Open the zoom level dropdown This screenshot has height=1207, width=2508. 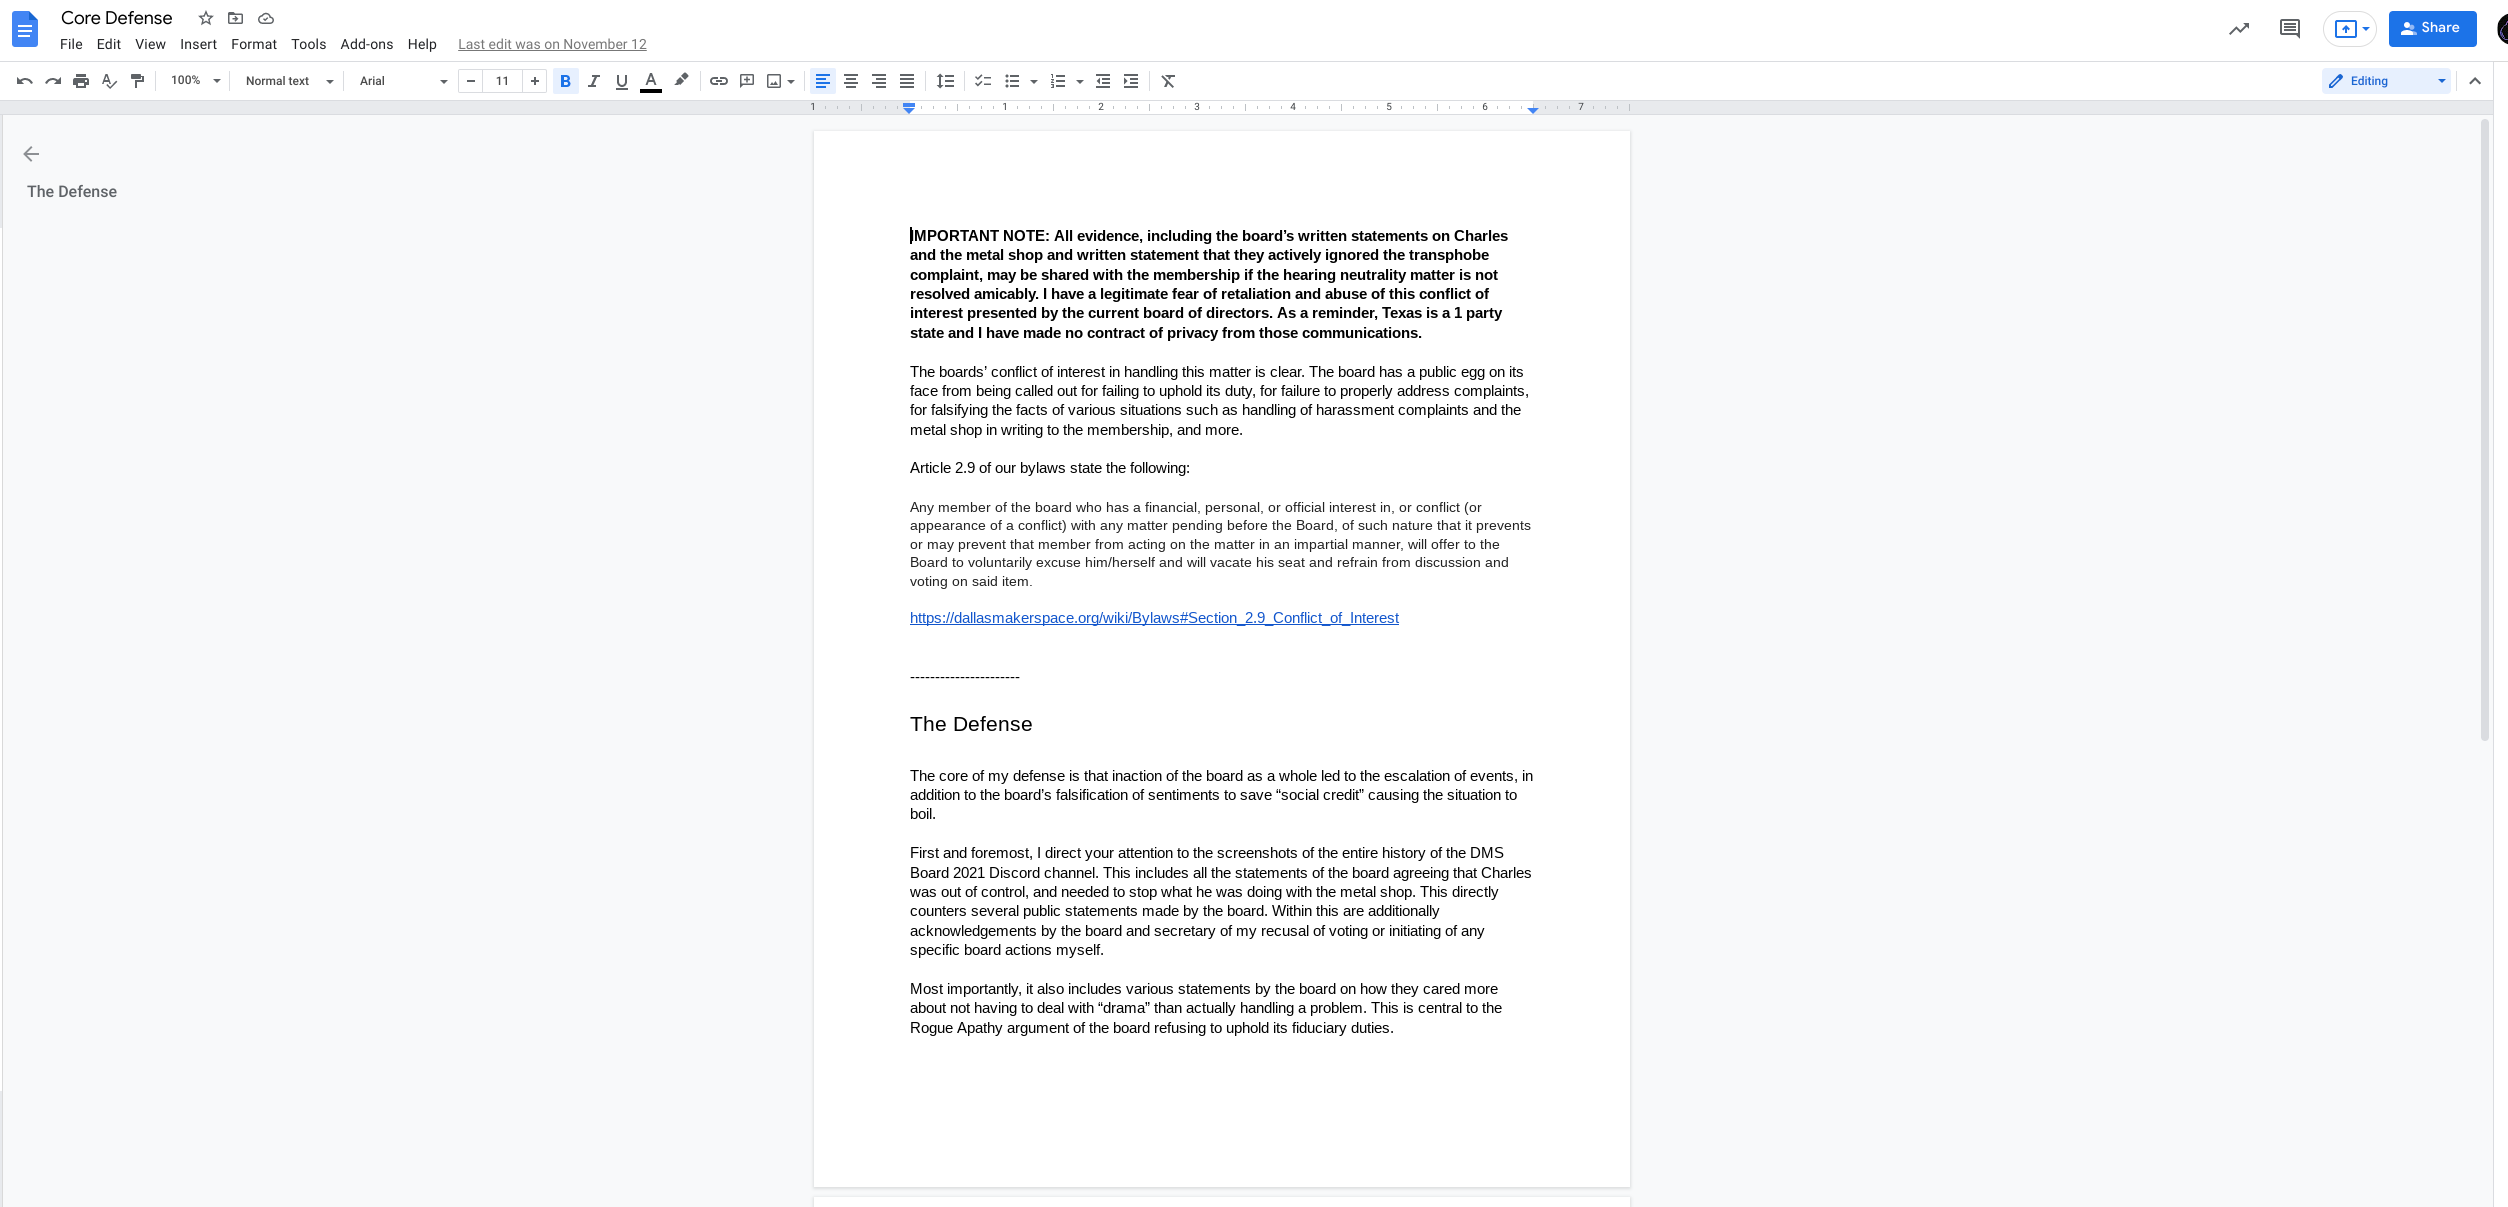195,81
